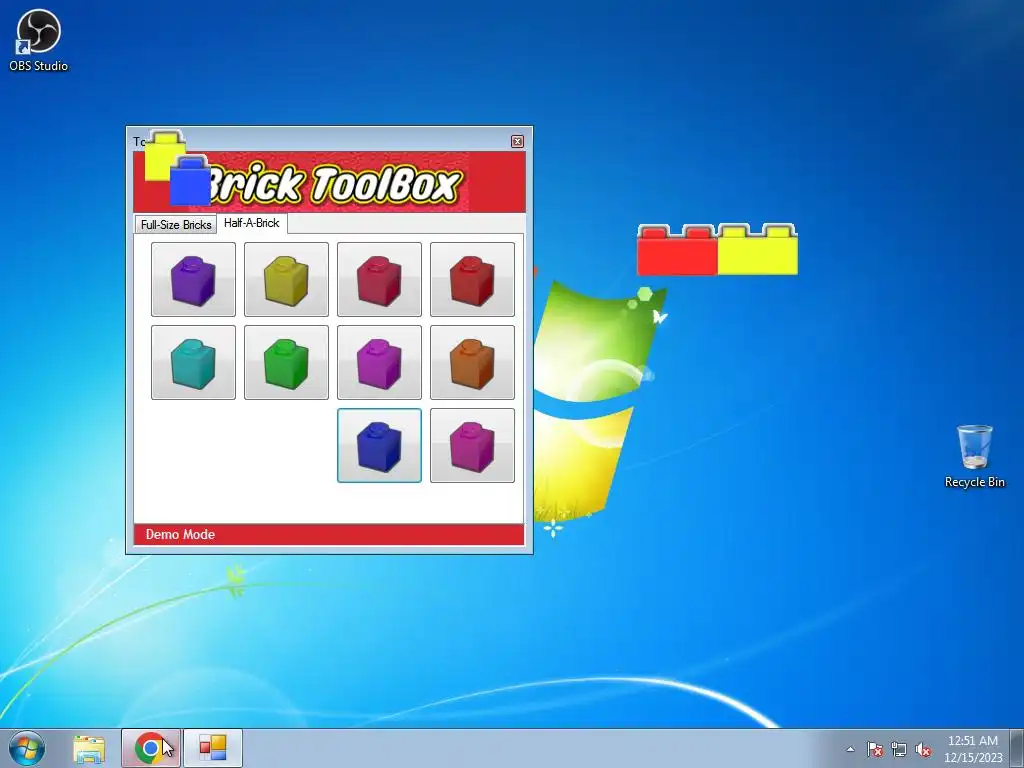Open File Explorer from the taskbar
This screenshot has width=1024, height=768.
point(89,749)
